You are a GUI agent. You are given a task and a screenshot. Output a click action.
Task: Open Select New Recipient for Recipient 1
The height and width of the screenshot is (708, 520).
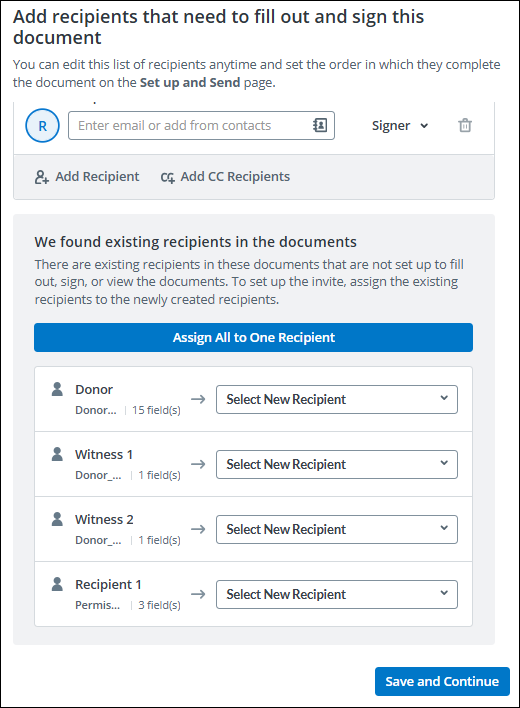point(337,594)
